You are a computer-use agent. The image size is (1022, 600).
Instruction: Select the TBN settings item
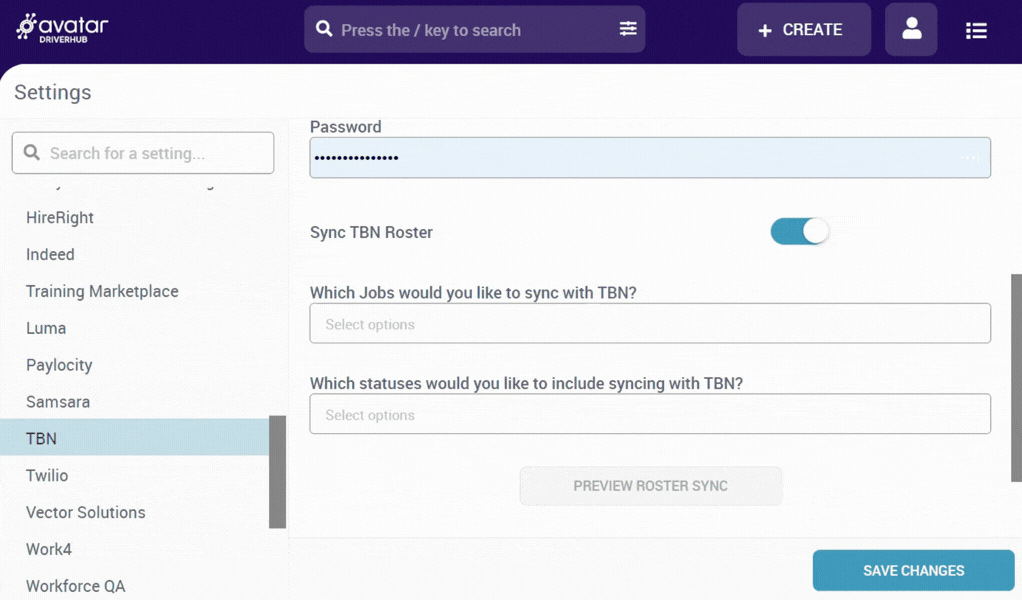pyautogui.click(x=135, y=438)
